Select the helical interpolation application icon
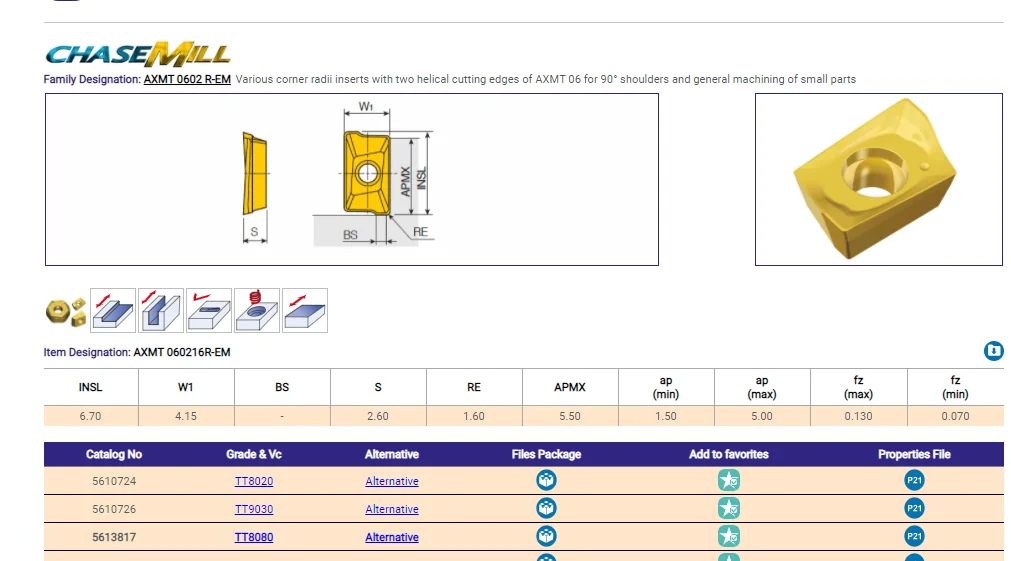This screenshot has height=561, width=1011. coord(257,311)
